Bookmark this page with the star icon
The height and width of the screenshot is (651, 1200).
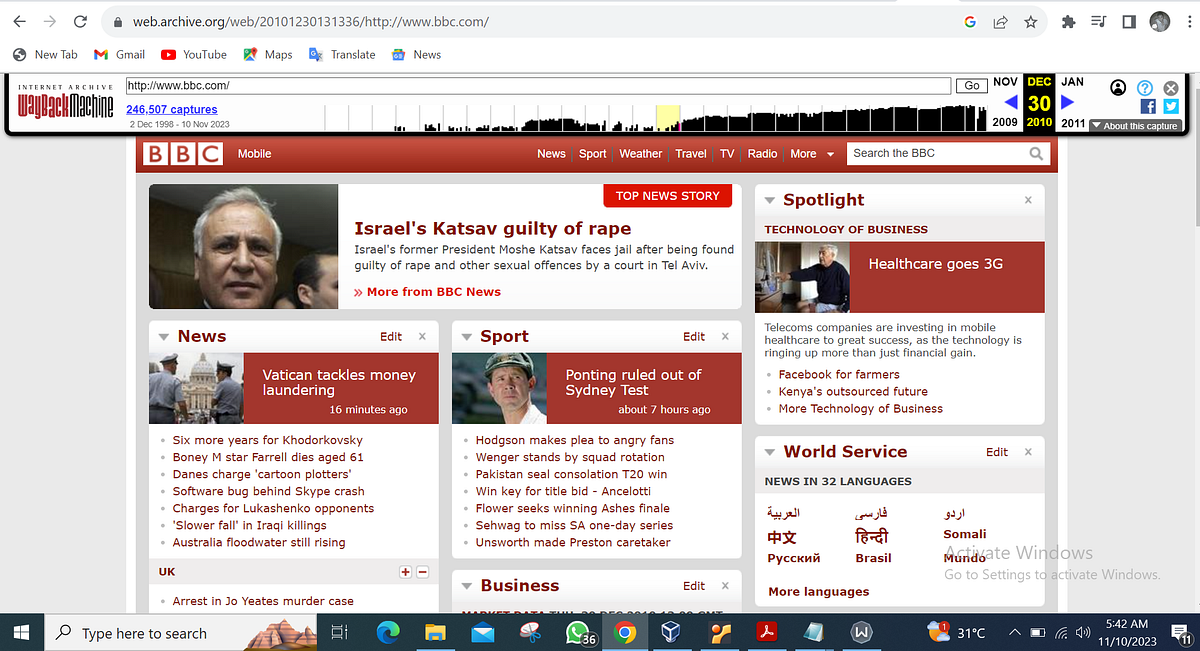(1030, 22)
